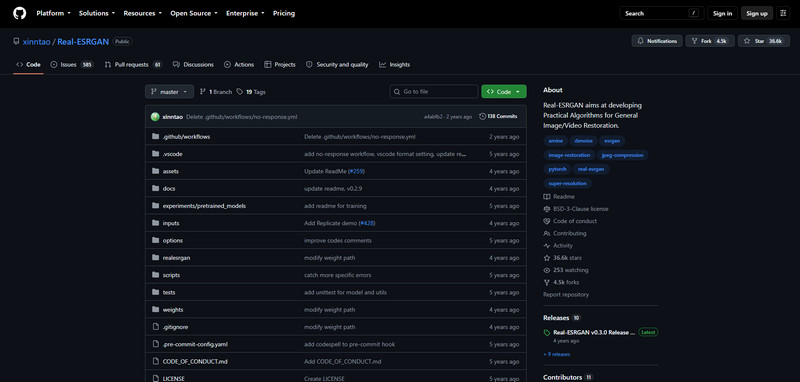Viewport: 800px width, 382px height.
Task: Expand the Open Source menu
Action: point(193,13)
